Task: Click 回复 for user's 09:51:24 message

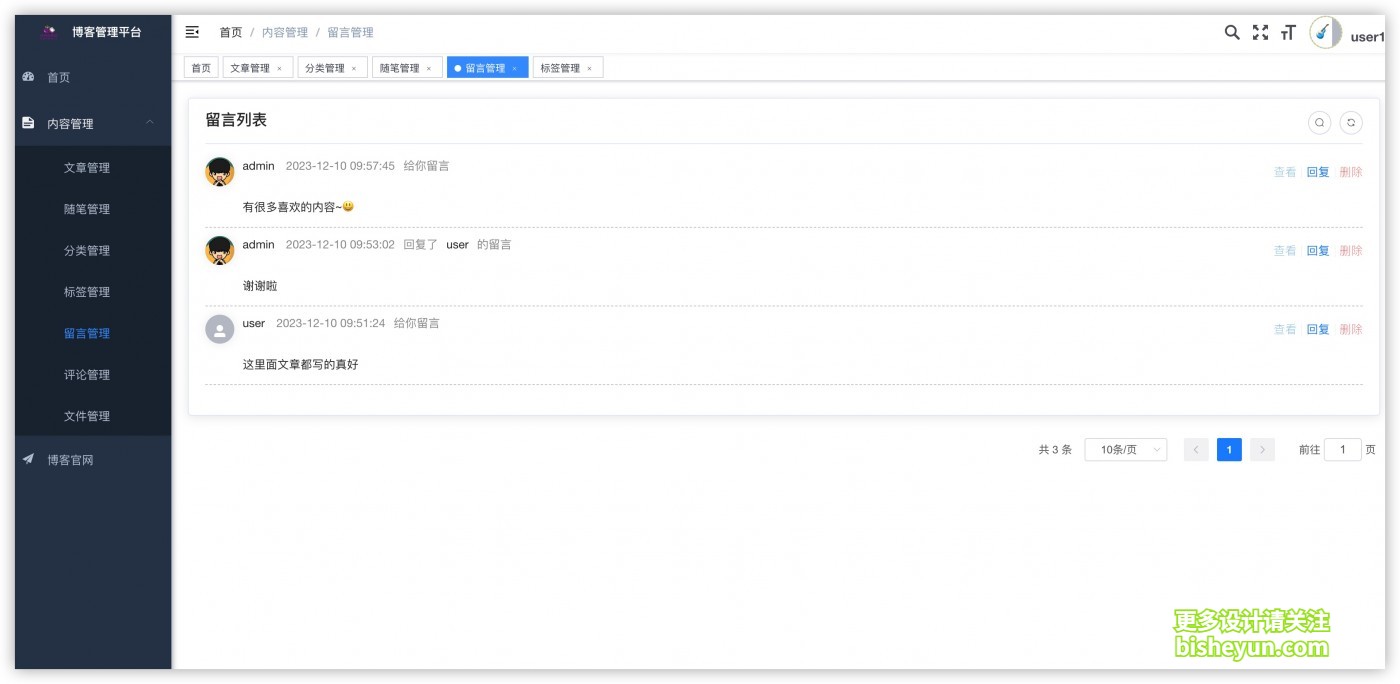Action: coord(1318,329)
